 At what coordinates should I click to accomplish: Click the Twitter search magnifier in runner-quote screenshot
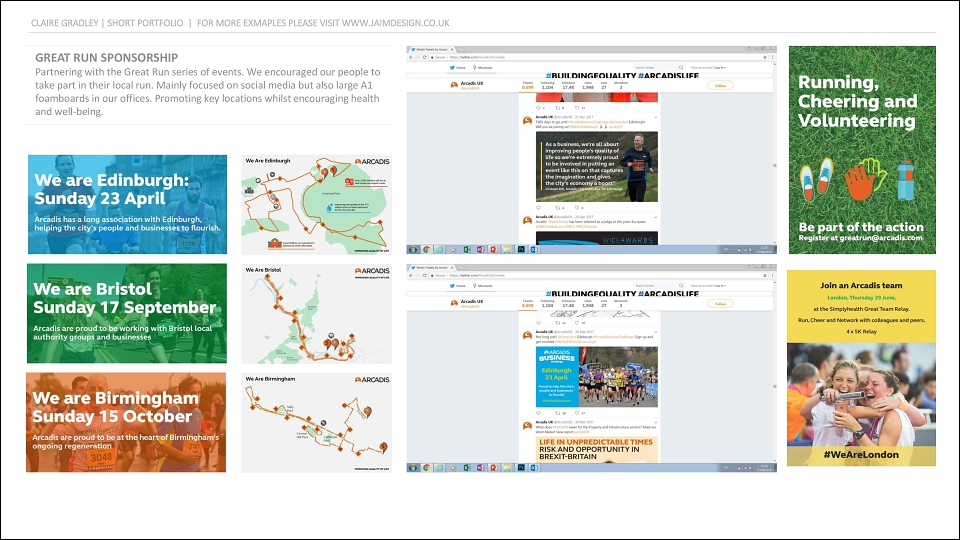[x=681, y=67]
